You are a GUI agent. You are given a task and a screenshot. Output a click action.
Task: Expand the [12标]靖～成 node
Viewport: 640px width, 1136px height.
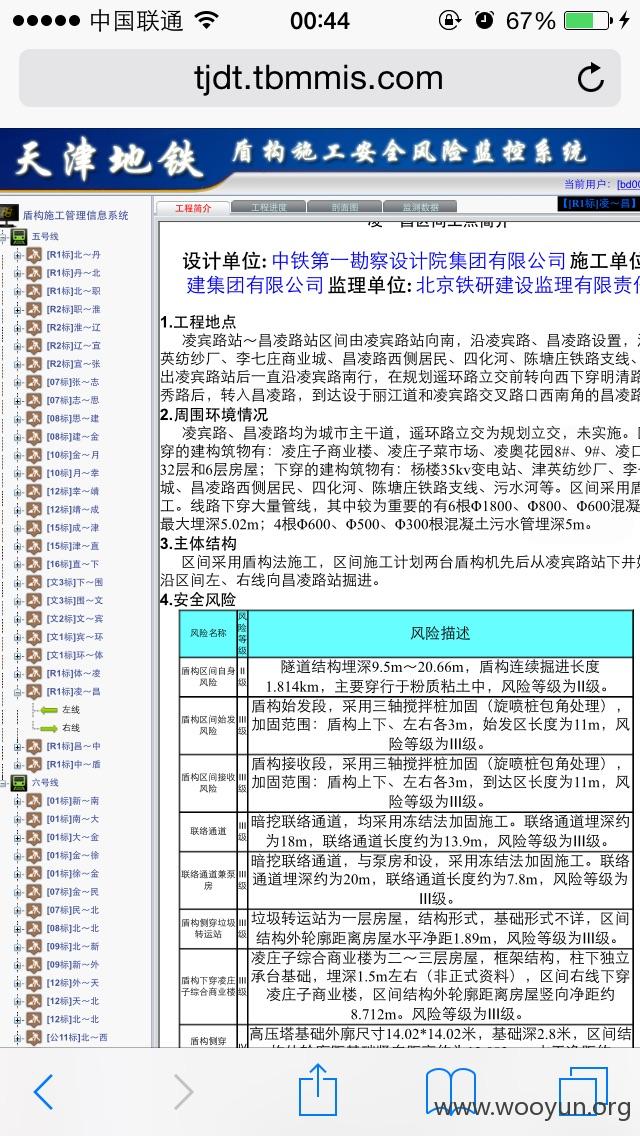[x=18, y=509]
